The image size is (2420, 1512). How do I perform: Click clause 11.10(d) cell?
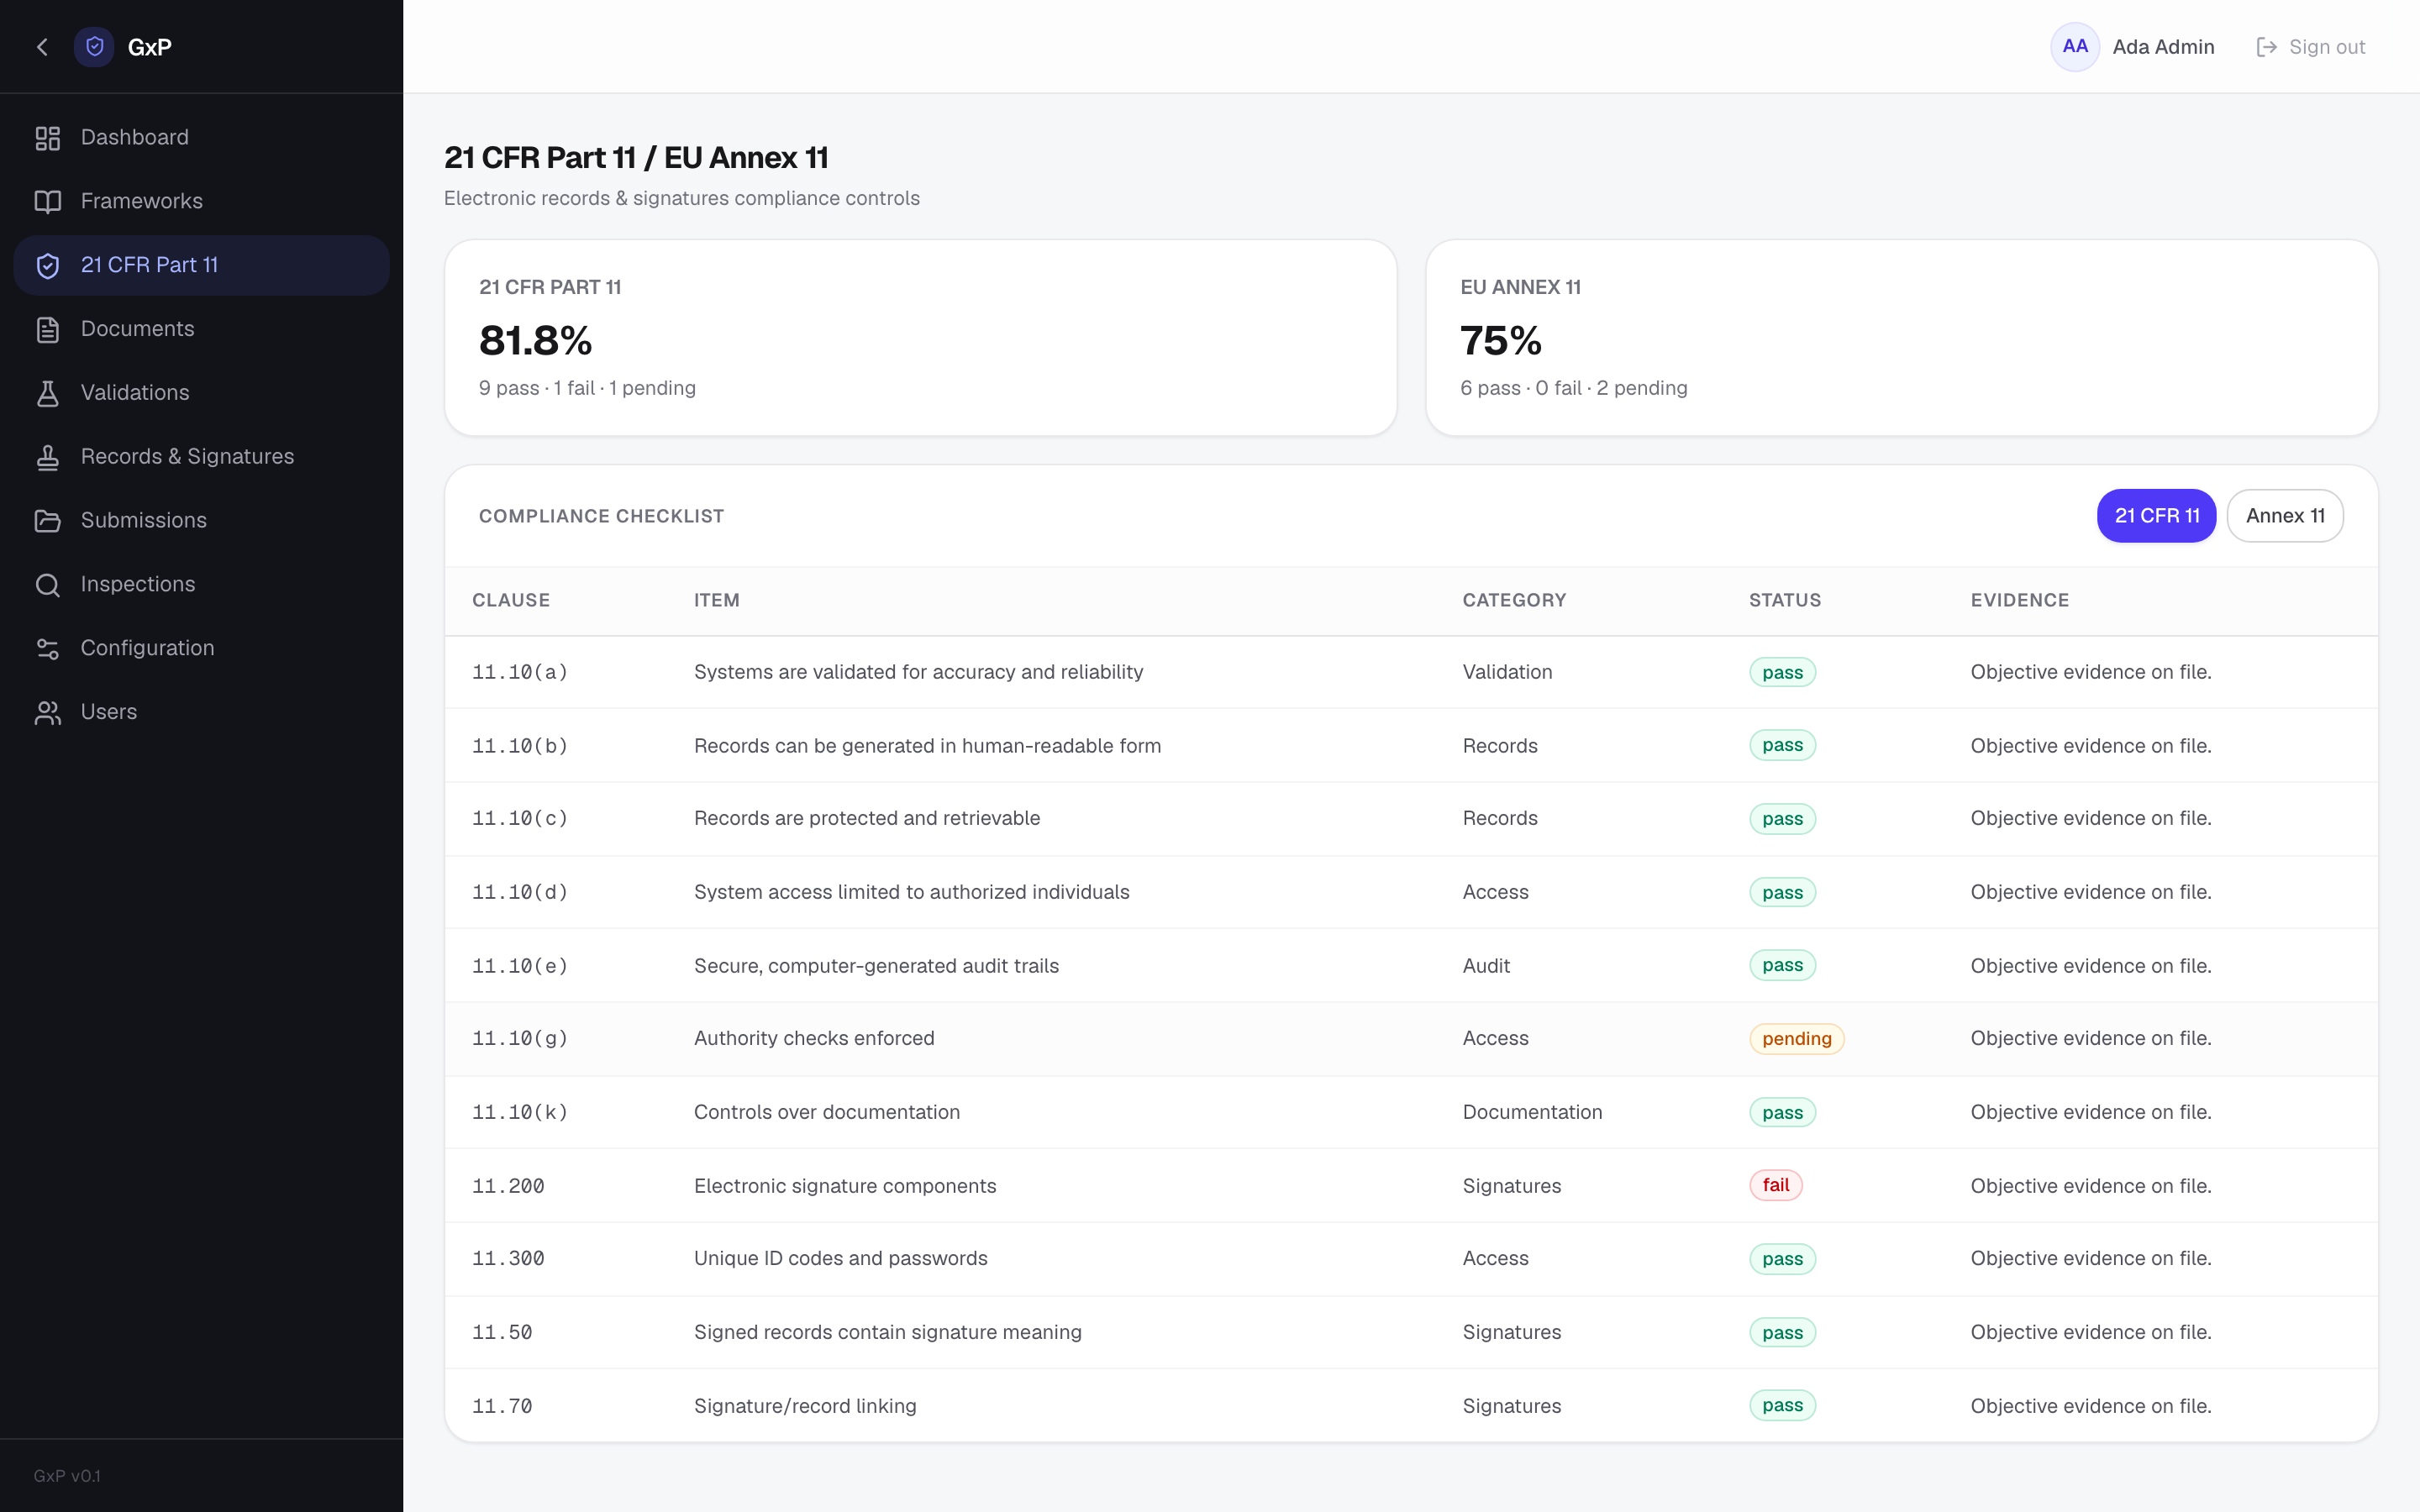point(520,892)
